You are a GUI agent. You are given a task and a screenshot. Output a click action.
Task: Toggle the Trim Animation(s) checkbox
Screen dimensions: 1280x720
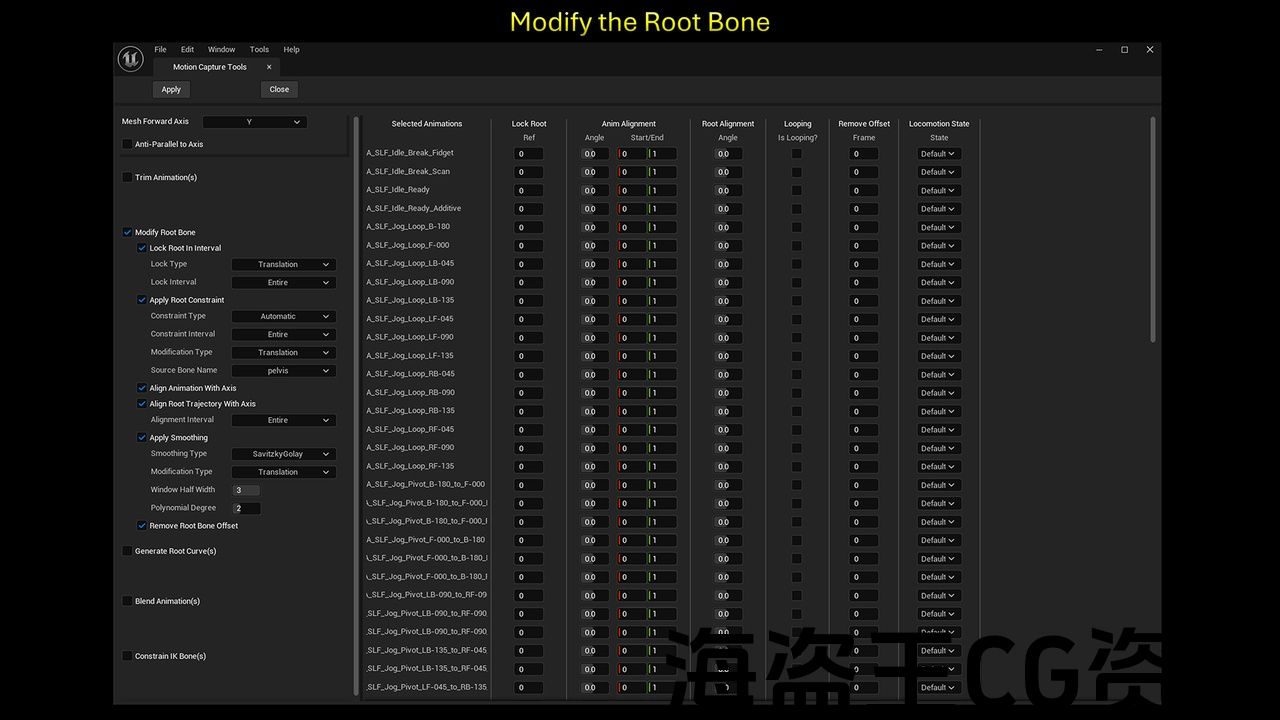coord(127,178)
